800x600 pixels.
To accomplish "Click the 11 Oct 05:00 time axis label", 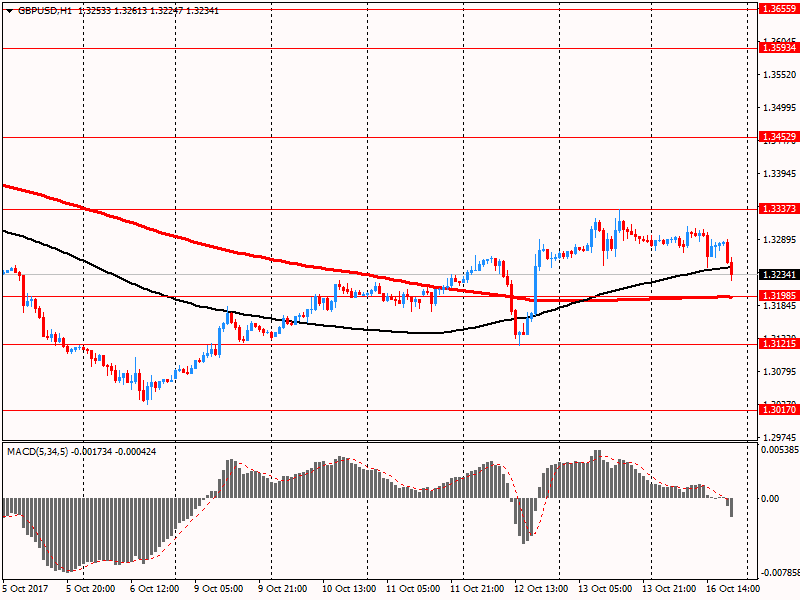I will (413, 589).
